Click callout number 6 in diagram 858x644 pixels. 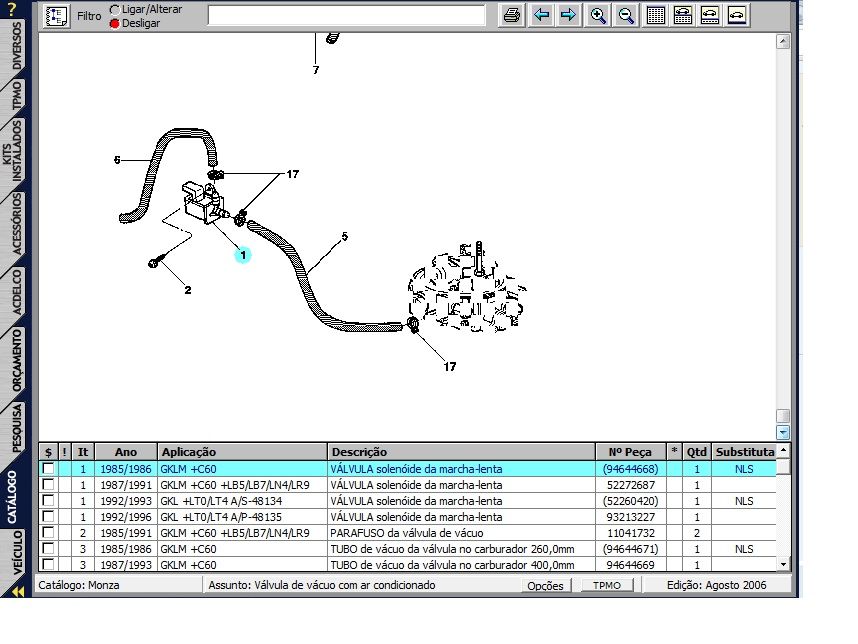click(117, 160)
